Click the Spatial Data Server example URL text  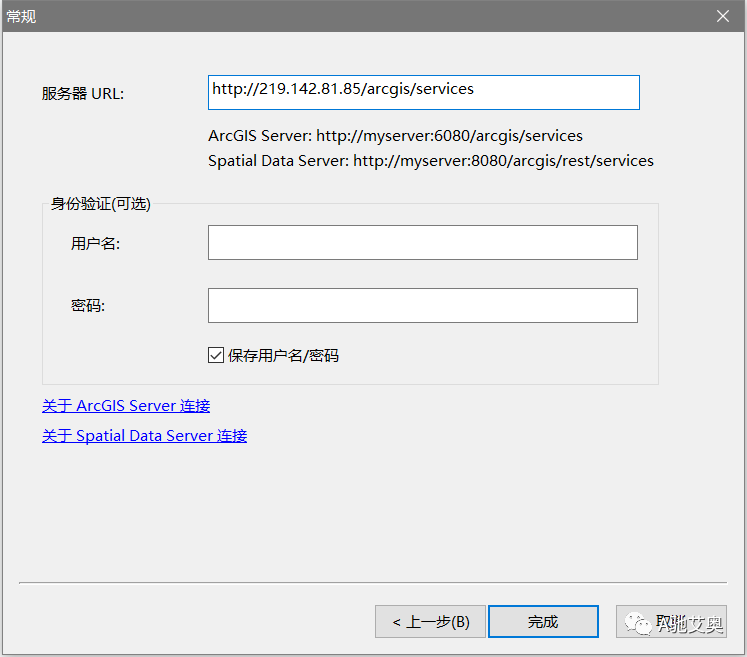(431, 161)
